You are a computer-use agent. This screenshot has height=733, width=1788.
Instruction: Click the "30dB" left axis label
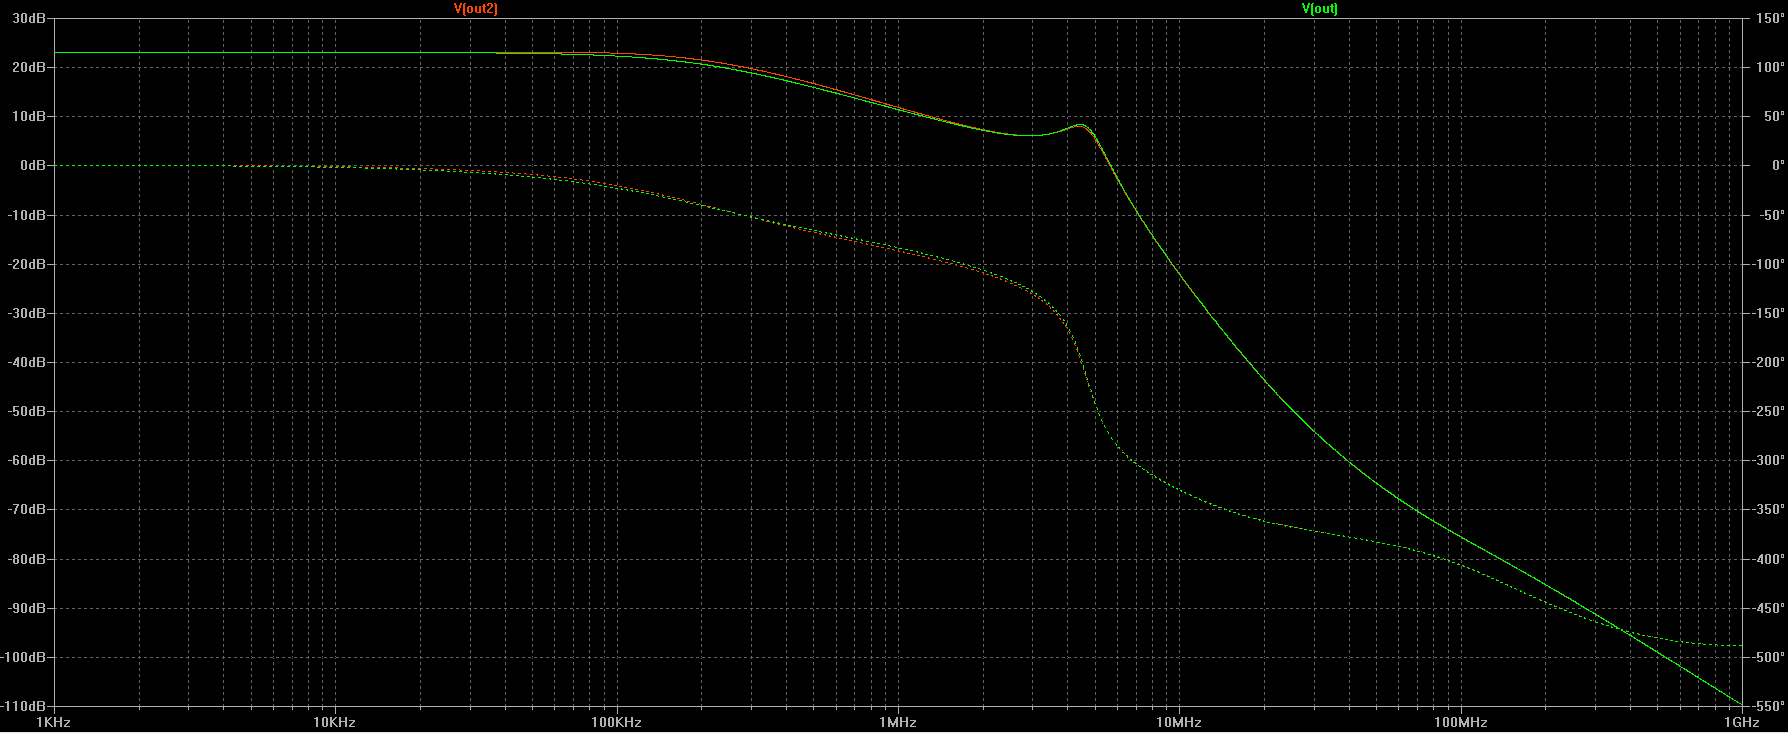click(x=29, y=18)
